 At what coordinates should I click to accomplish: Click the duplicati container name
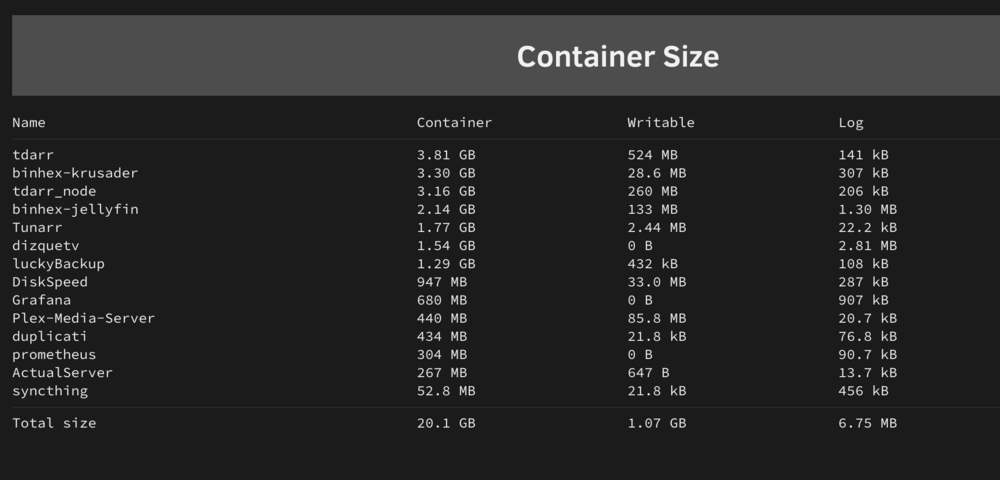point(50,336)
